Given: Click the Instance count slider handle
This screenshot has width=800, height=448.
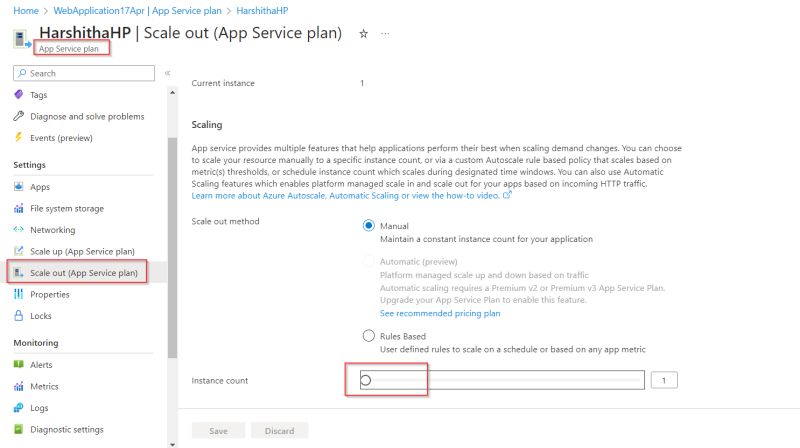Looking at the screenshot, I should click(x=365, y=380).
